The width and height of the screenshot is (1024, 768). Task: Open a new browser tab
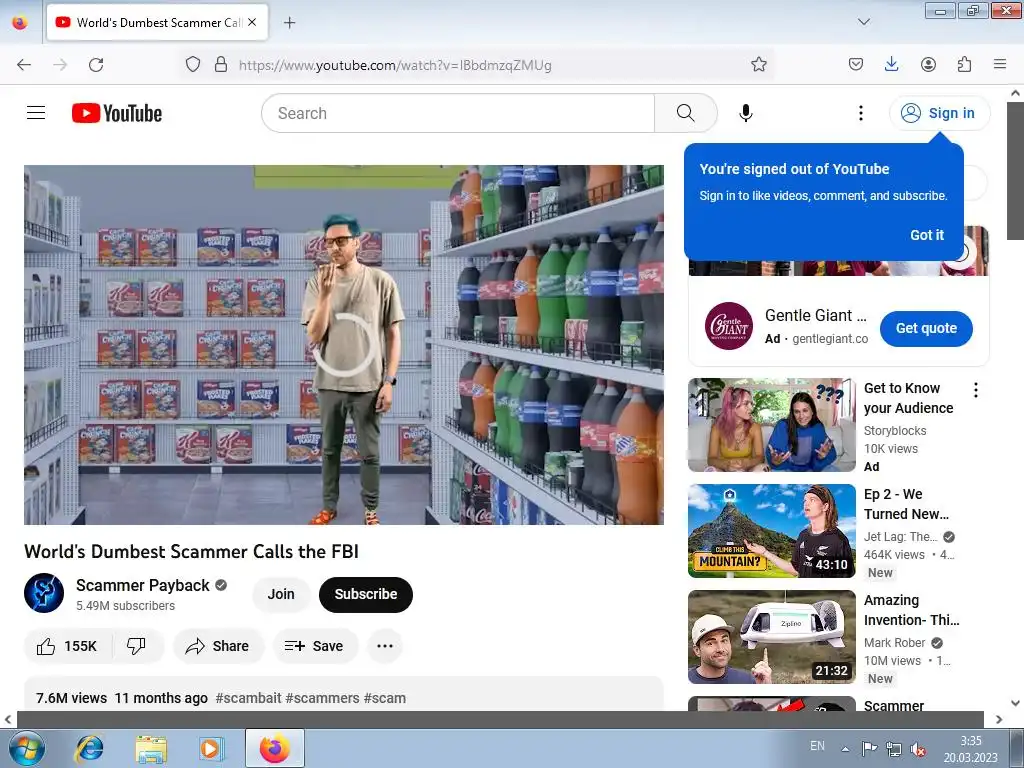290,23
